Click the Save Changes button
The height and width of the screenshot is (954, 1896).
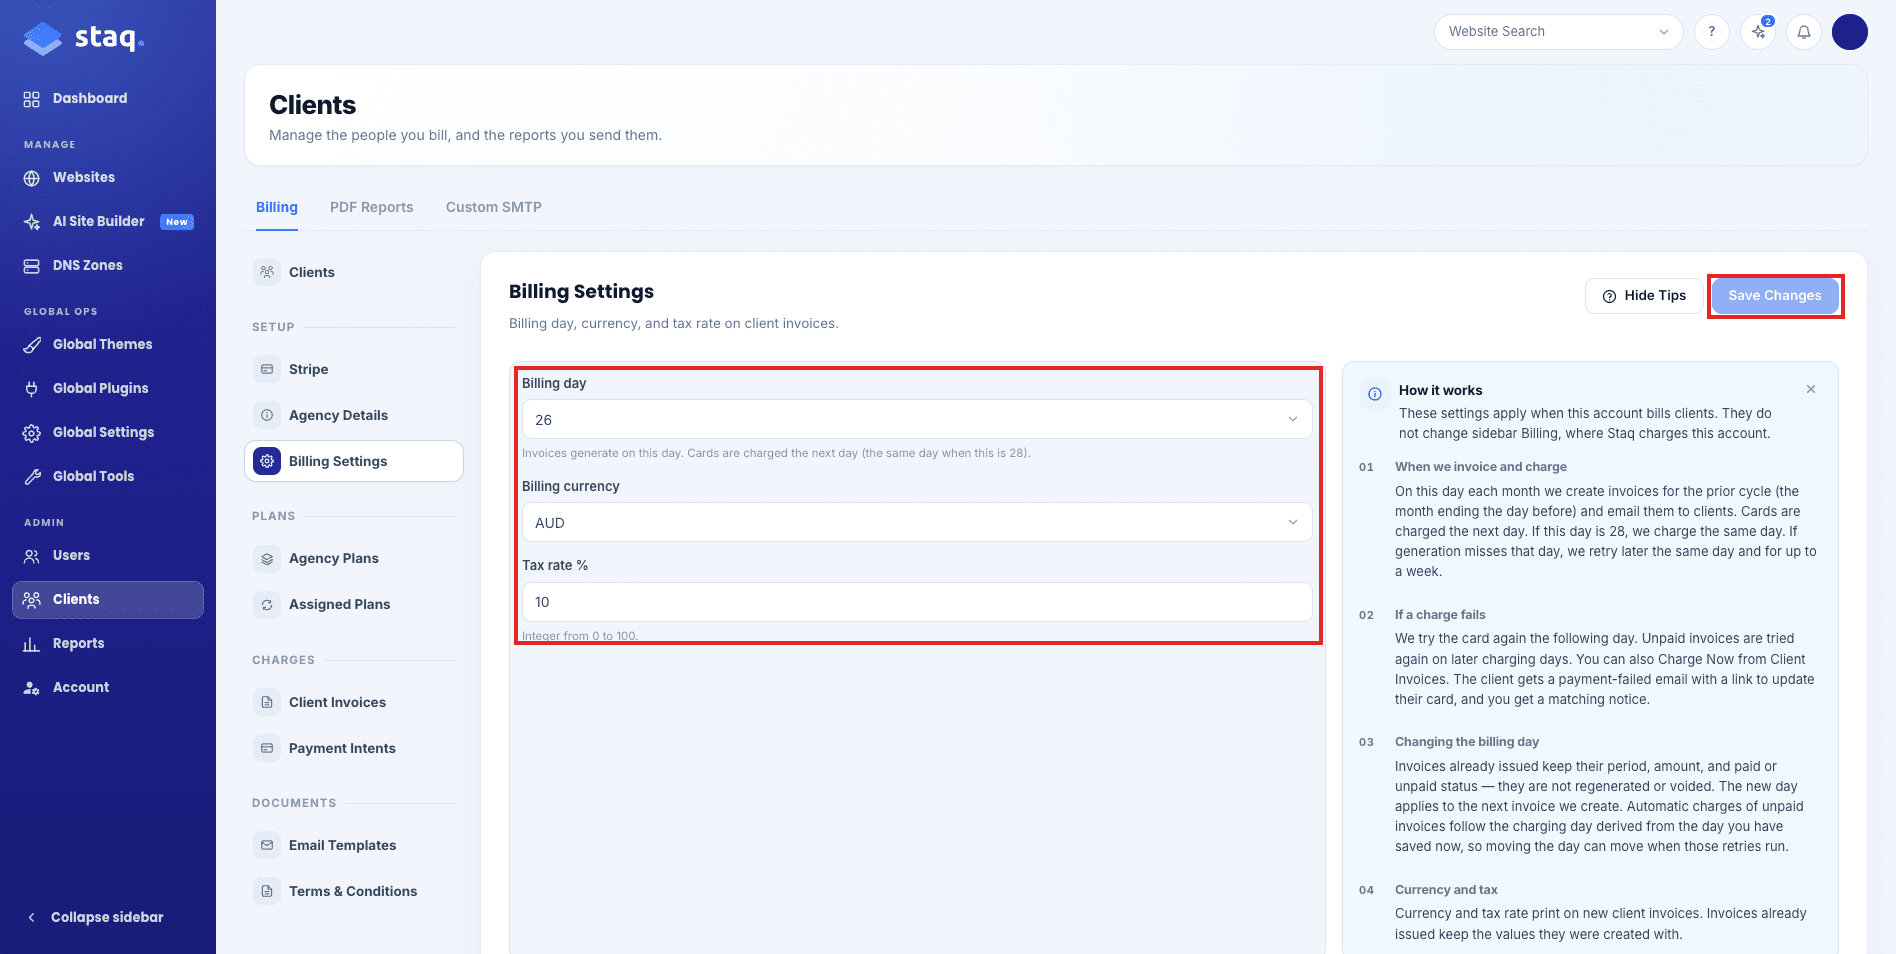tap(1775, 296)
